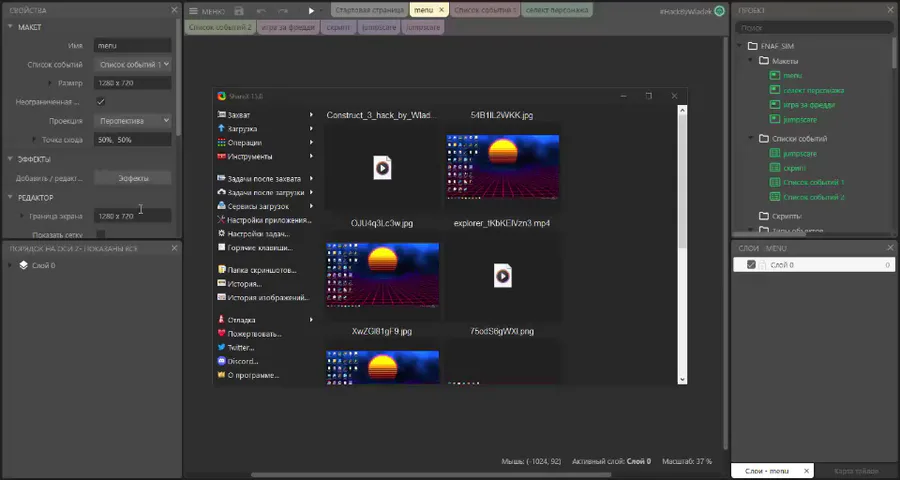
Task: Click the Списки событий folder icon
Action: click(763, 139)
